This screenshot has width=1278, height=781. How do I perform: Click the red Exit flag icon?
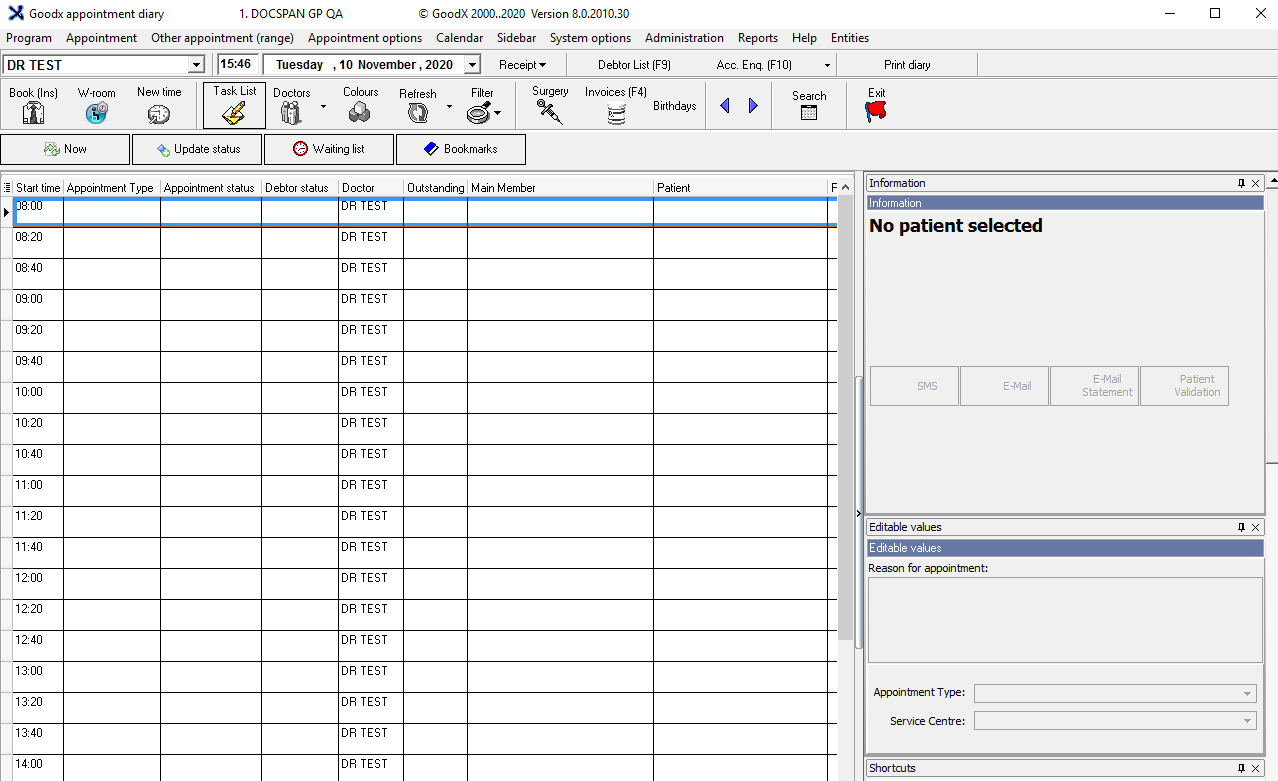click(x=876, y=112)
